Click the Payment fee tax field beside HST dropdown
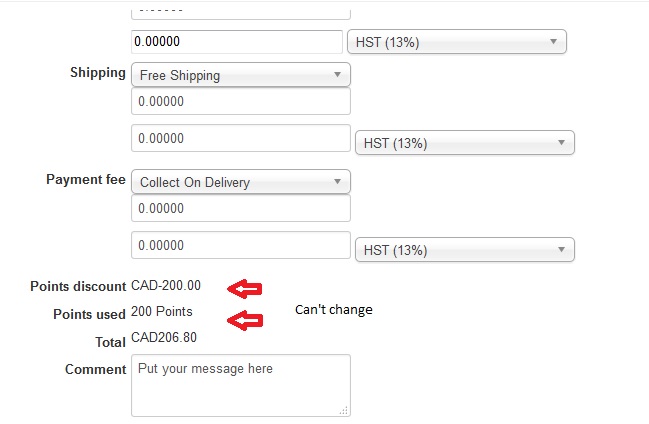 click(240, 245)
